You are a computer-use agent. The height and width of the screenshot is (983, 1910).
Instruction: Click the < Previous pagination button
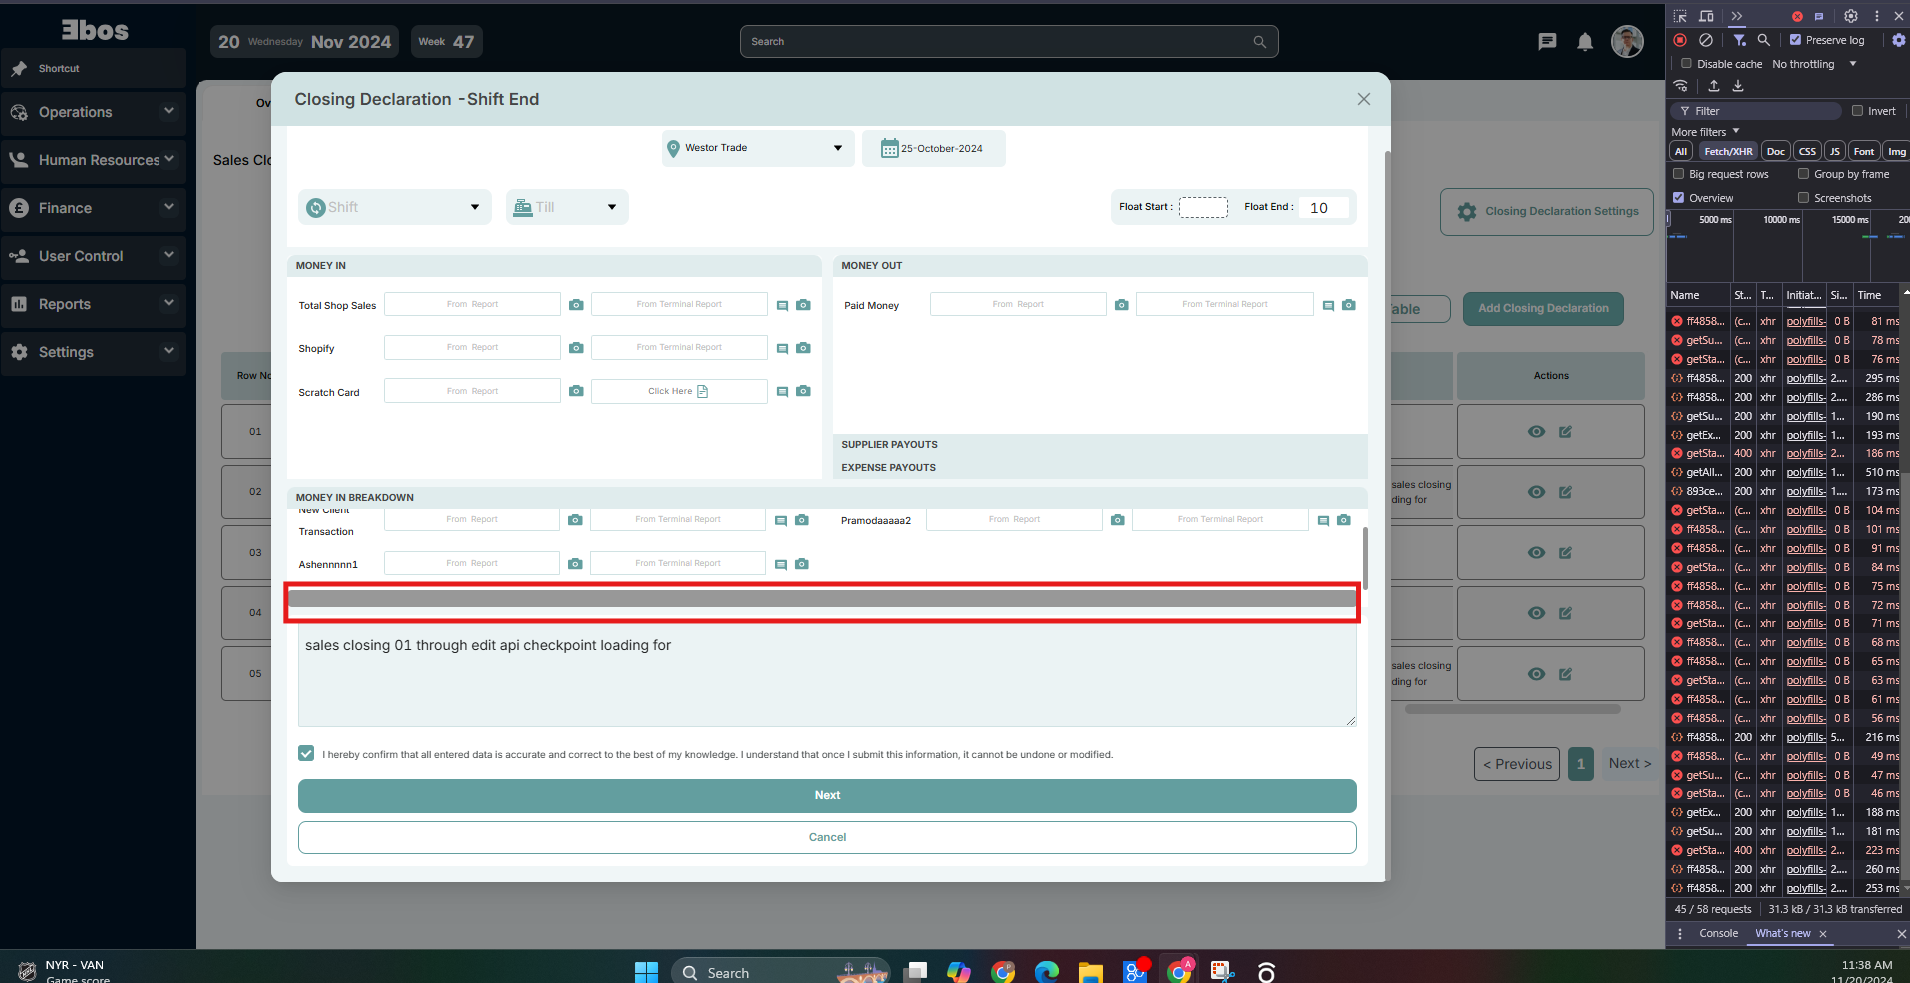point(1517,764)
